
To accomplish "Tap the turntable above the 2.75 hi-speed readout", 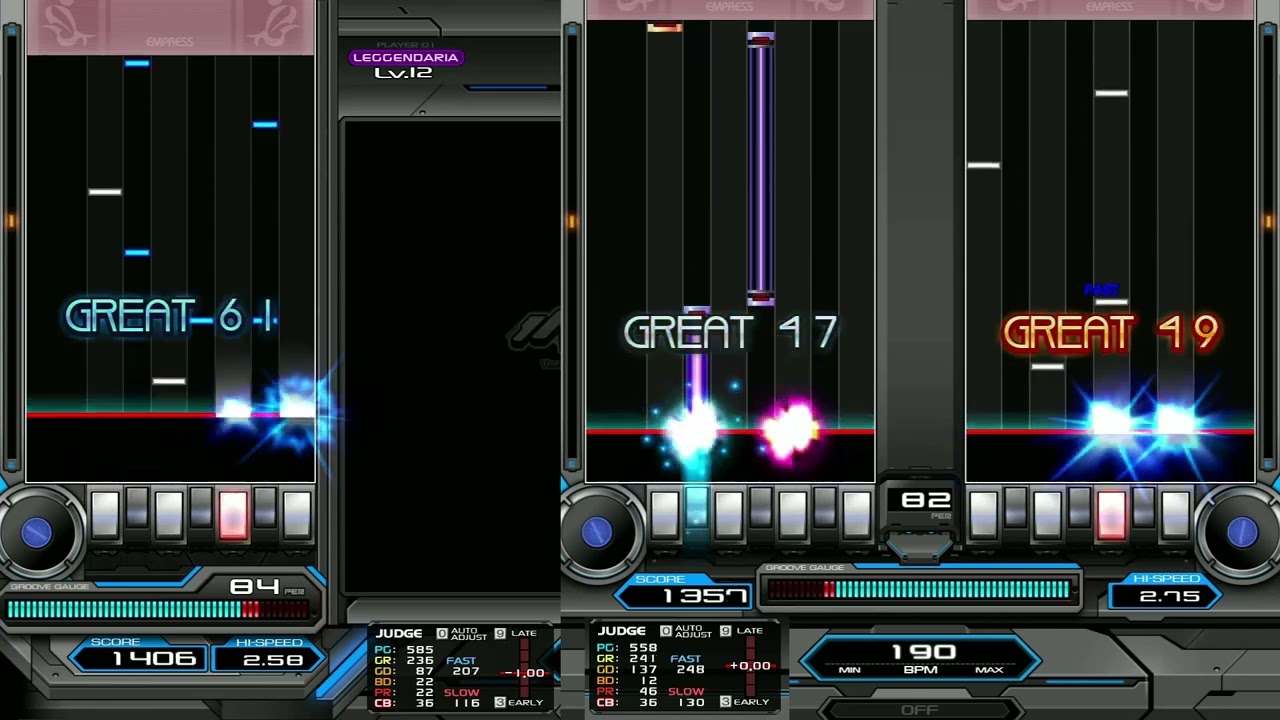I will (1241, 532).
